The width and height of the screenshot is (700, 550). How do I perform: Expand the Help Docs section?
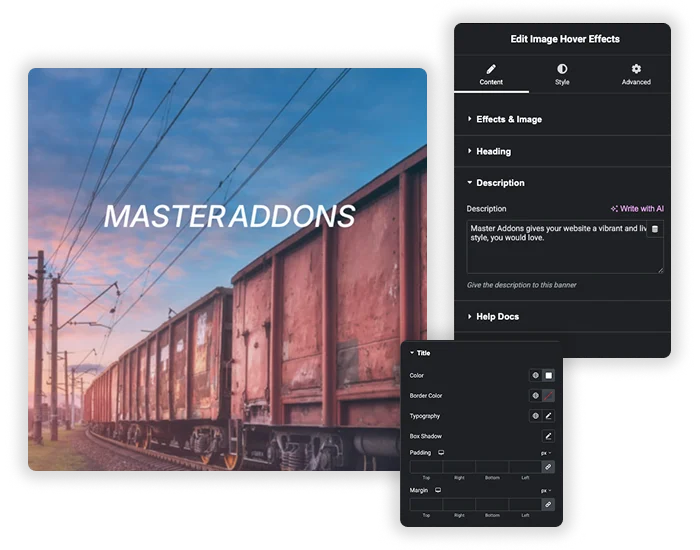pos(562,317)
